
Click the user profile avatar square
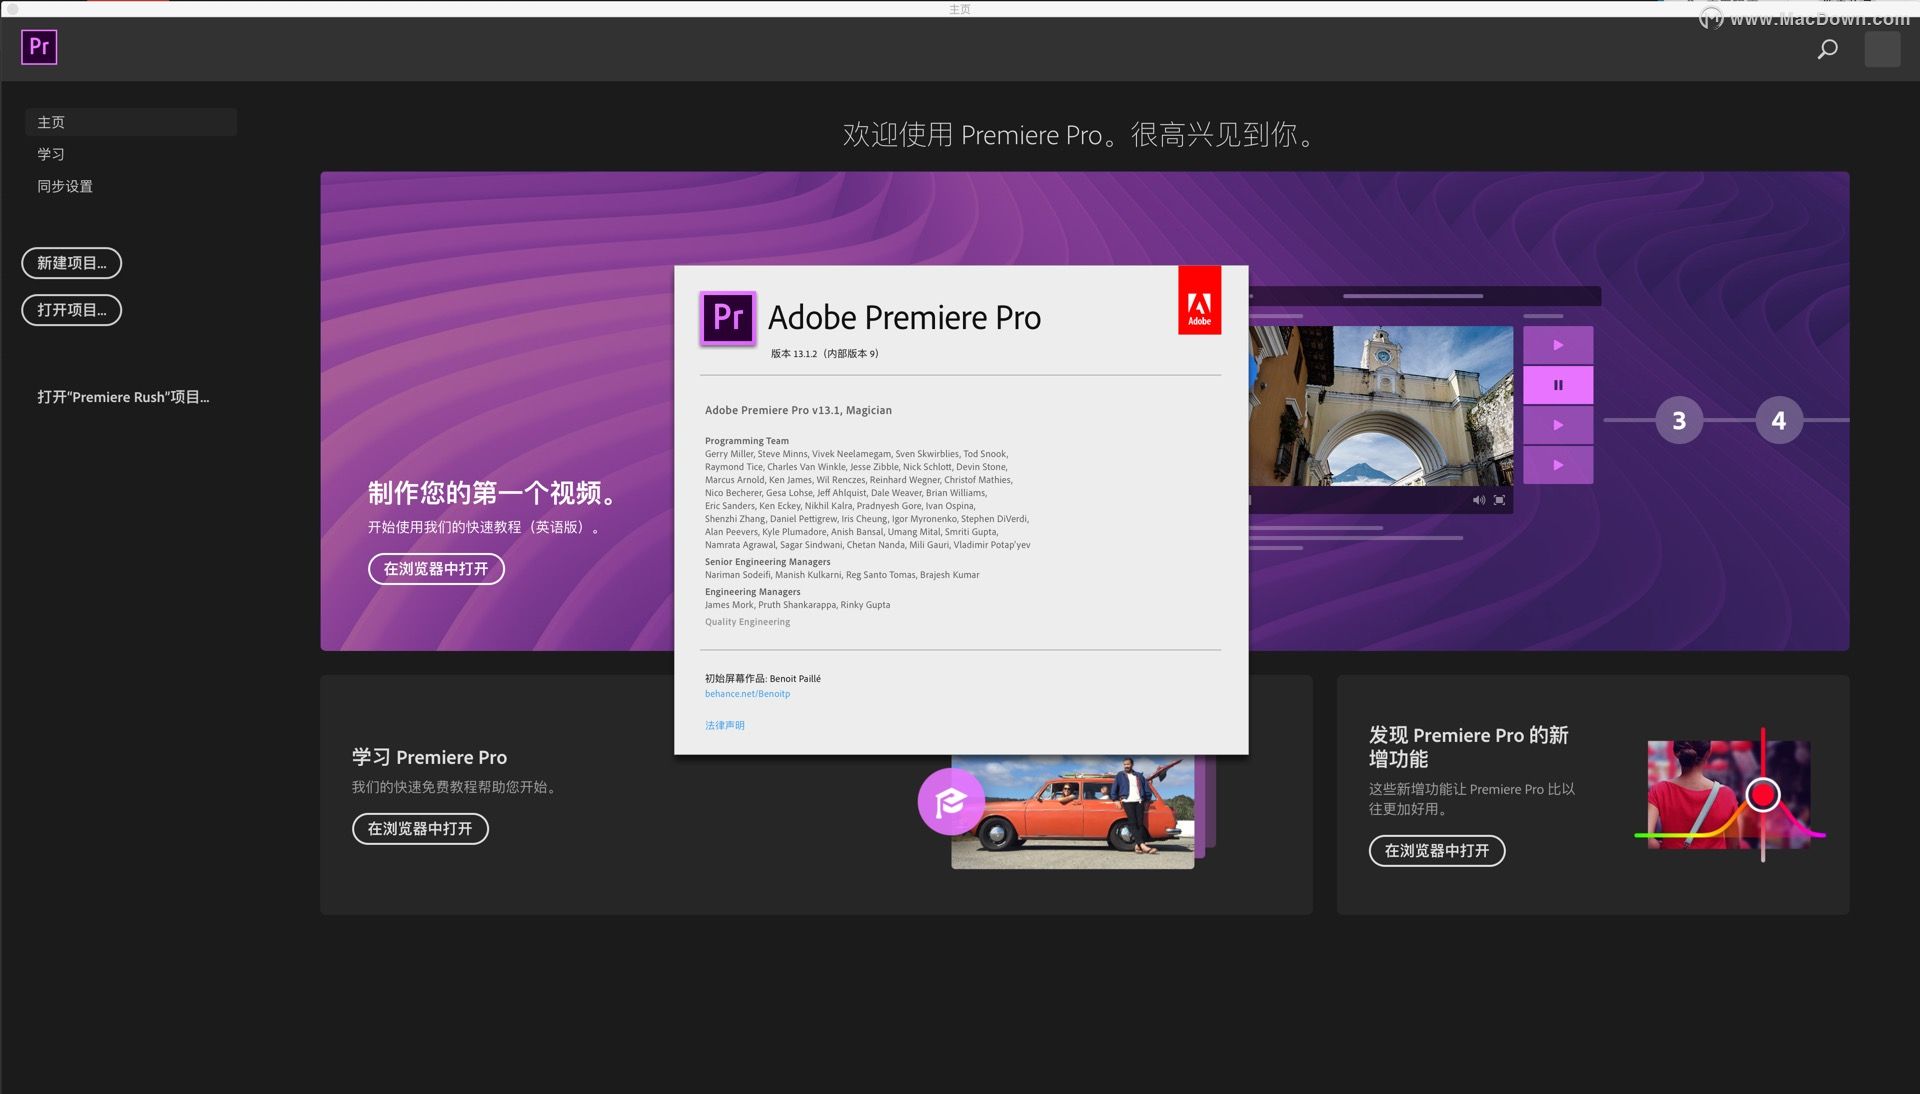[1882, 49]
